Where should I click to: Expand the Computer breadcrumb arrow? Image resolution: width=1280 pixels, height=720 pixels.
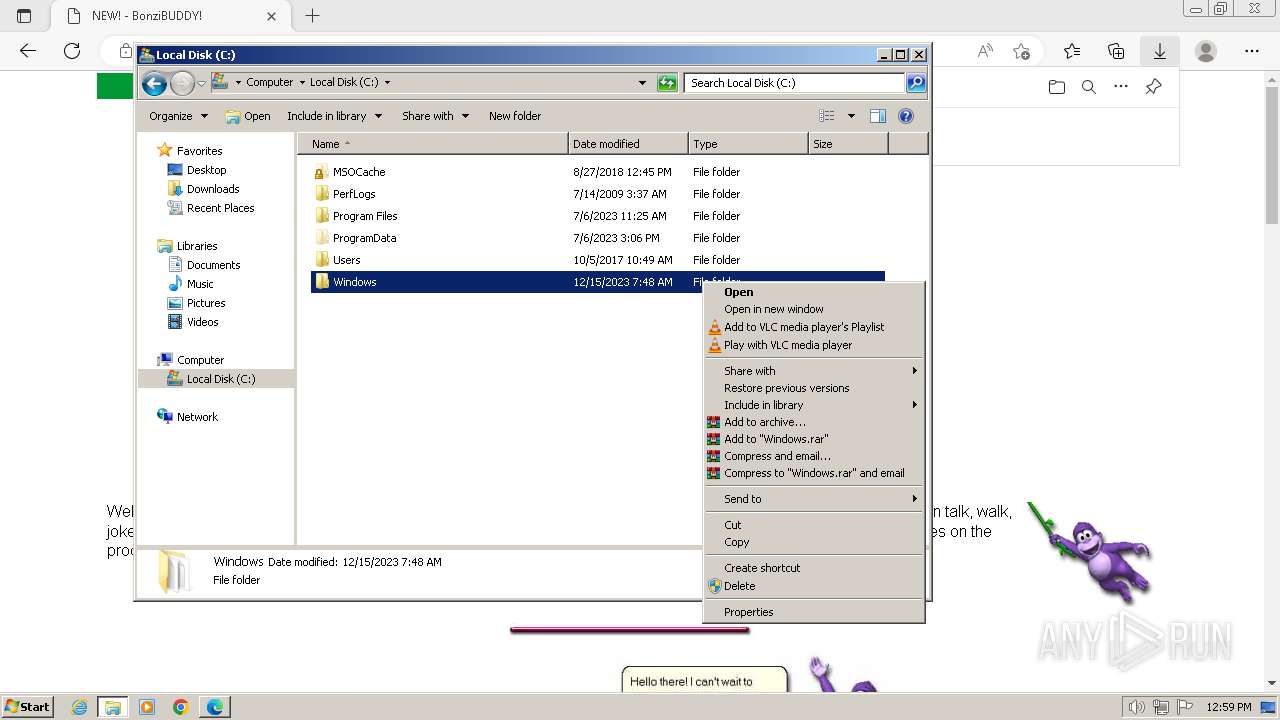(301, 83)
